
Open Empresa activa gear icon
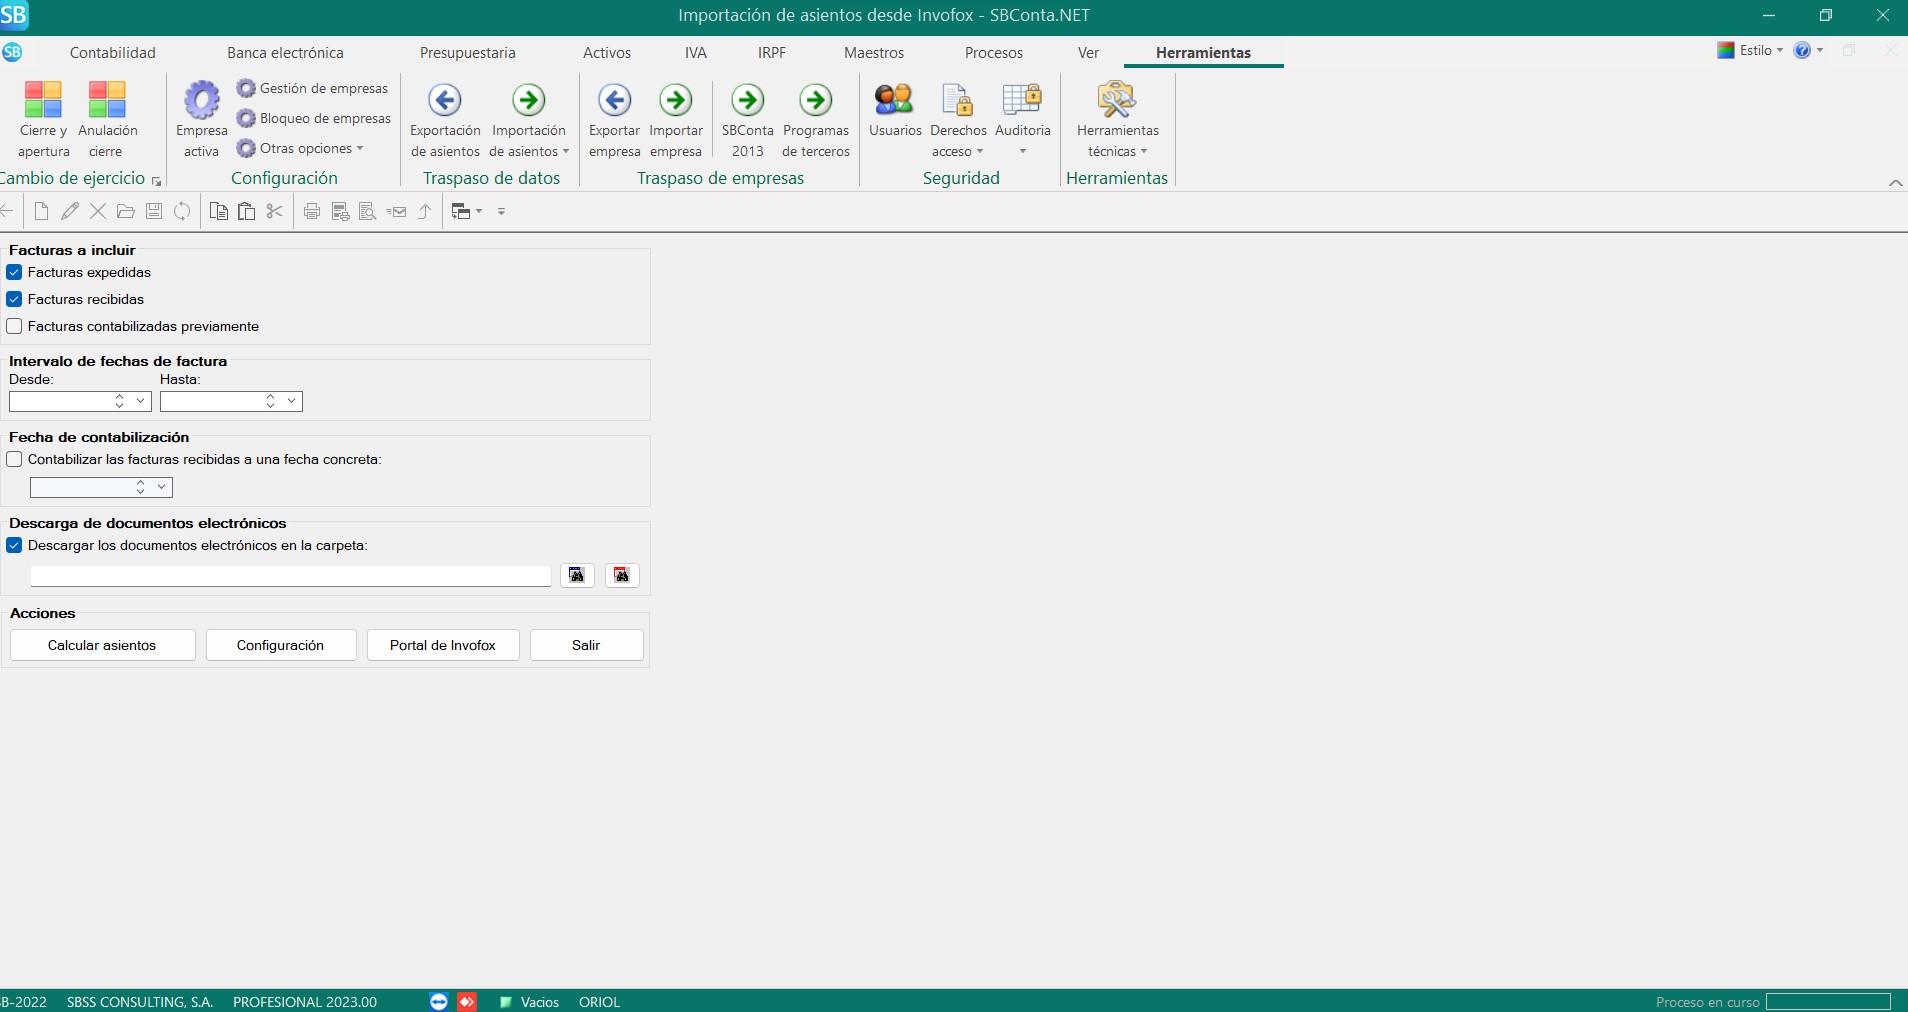(x=202, y=100)
